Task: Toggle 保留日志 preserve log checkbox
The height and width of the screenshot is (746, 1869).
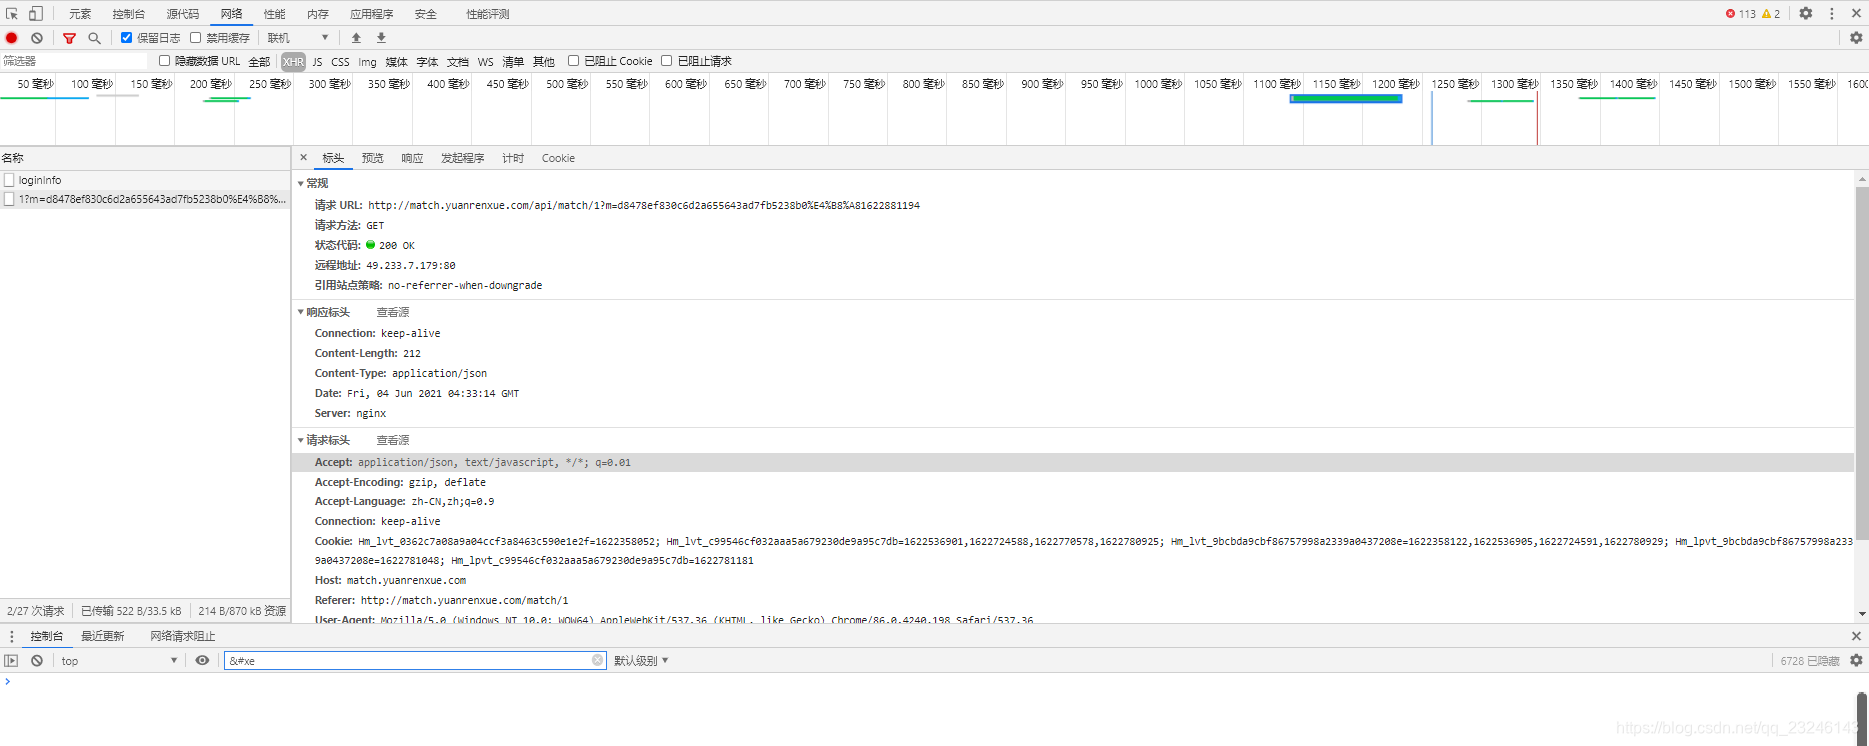Action: [127, 38]
